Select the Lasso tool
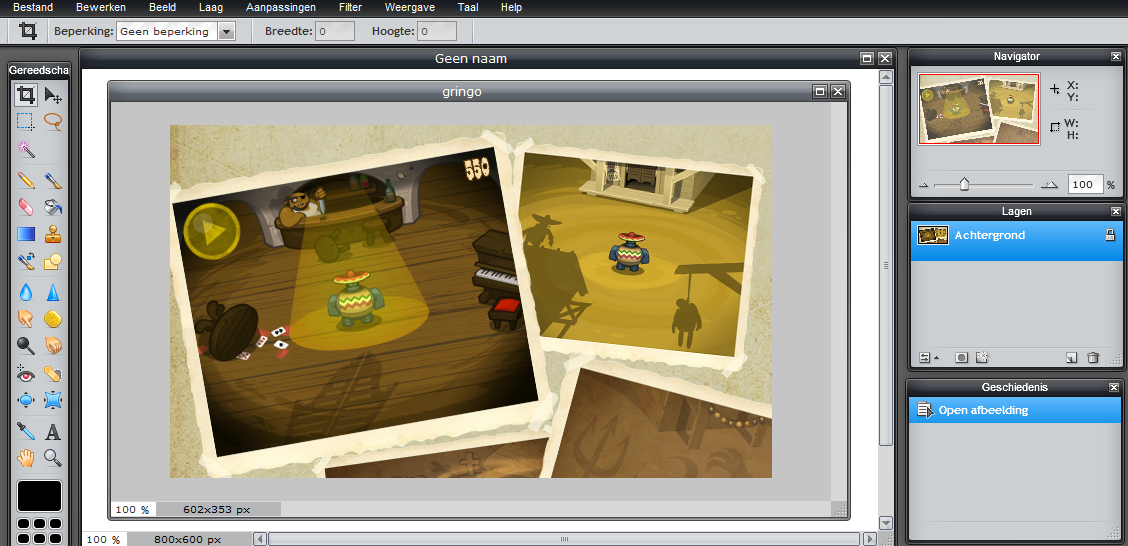The image size is (1128, 546). 53,122
